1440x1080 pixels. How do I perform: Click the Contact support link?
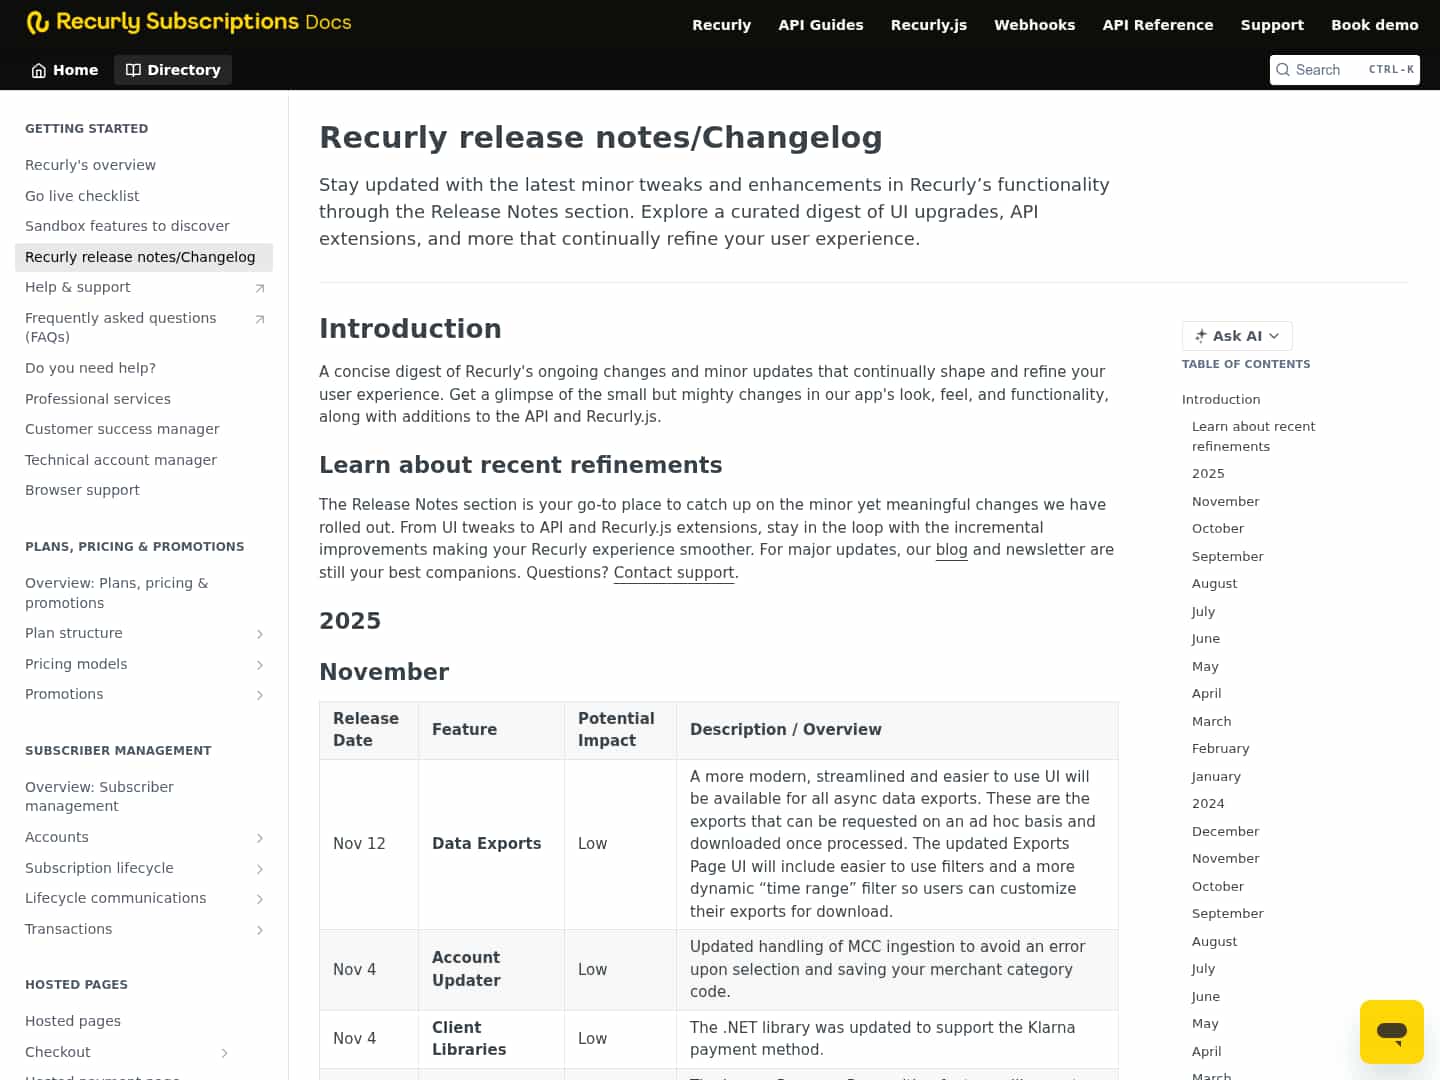[674, 572]
